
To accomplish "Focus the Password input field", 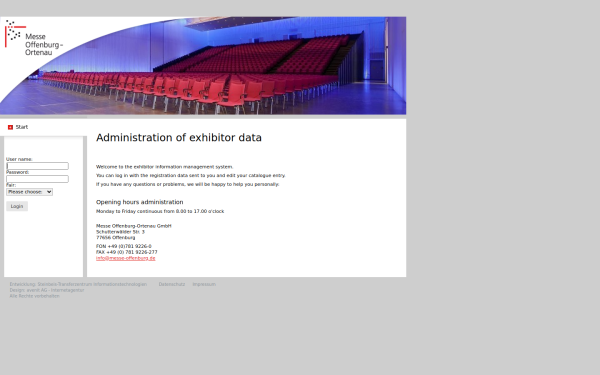I will (38, 179).
